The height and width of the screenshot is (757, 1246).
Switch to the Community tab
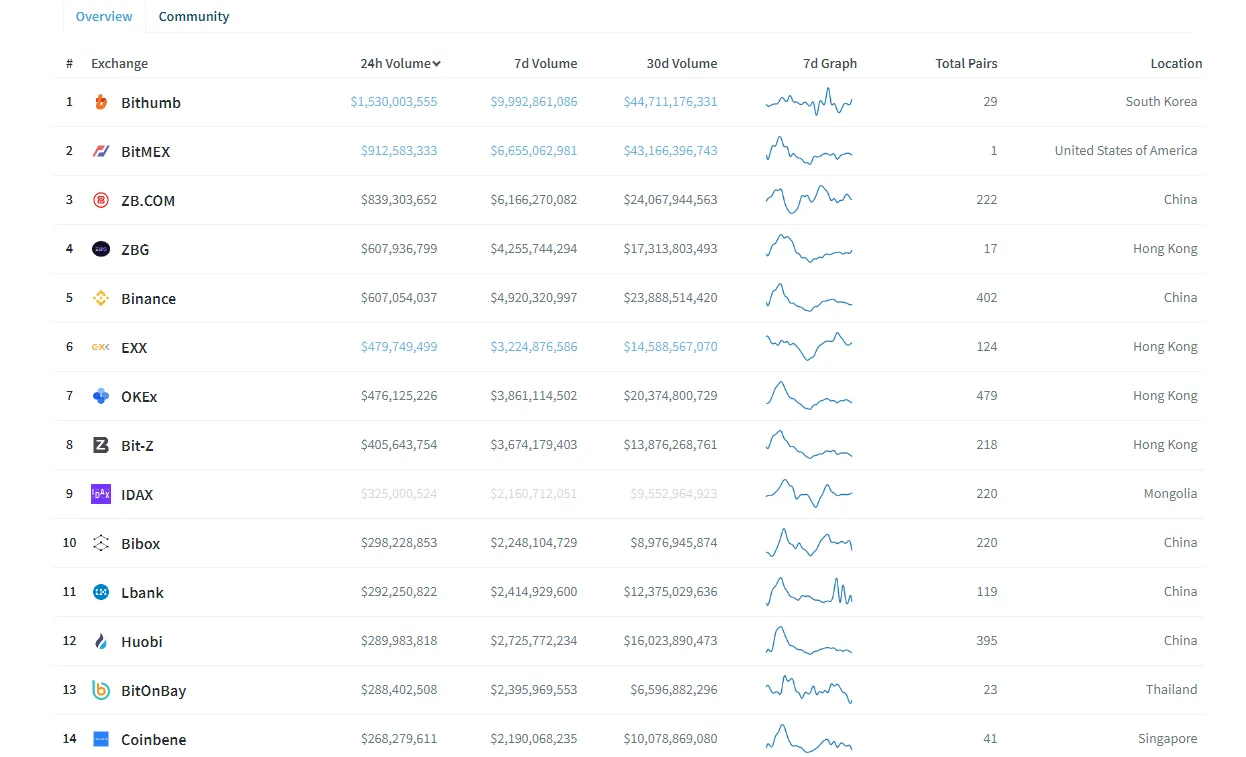pyautogui.click(x=194, y=16)
